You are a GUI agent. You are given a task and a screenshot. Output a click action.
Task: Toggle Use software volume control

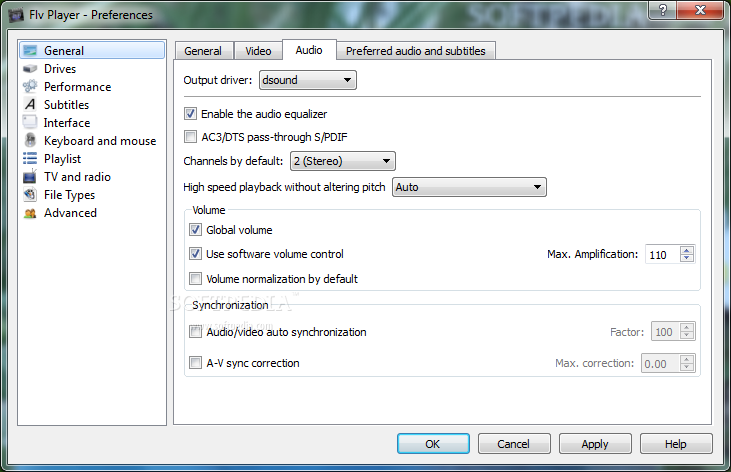(x=195, y=254)
